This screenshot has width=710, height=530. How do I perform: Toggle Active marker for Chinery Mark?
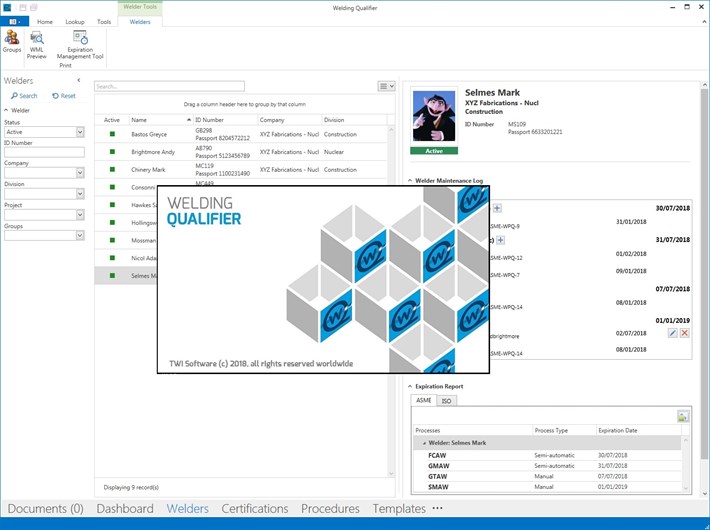tap(112, 169)
